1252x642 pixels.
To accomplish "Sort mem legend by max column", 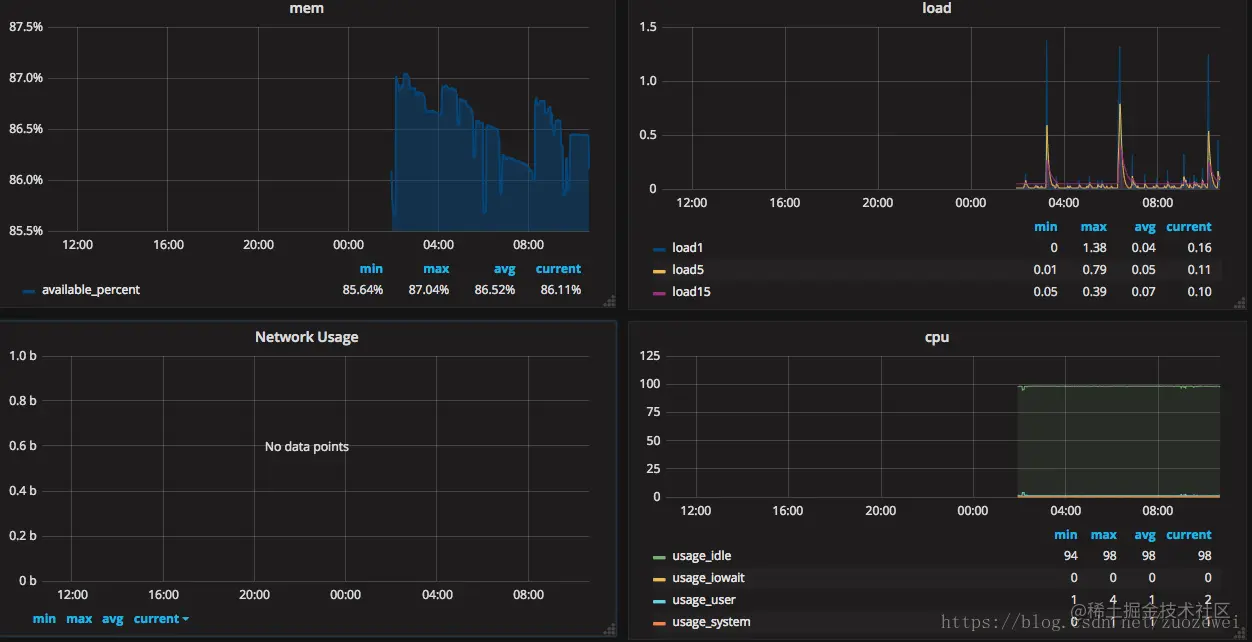I will (436, 269).
